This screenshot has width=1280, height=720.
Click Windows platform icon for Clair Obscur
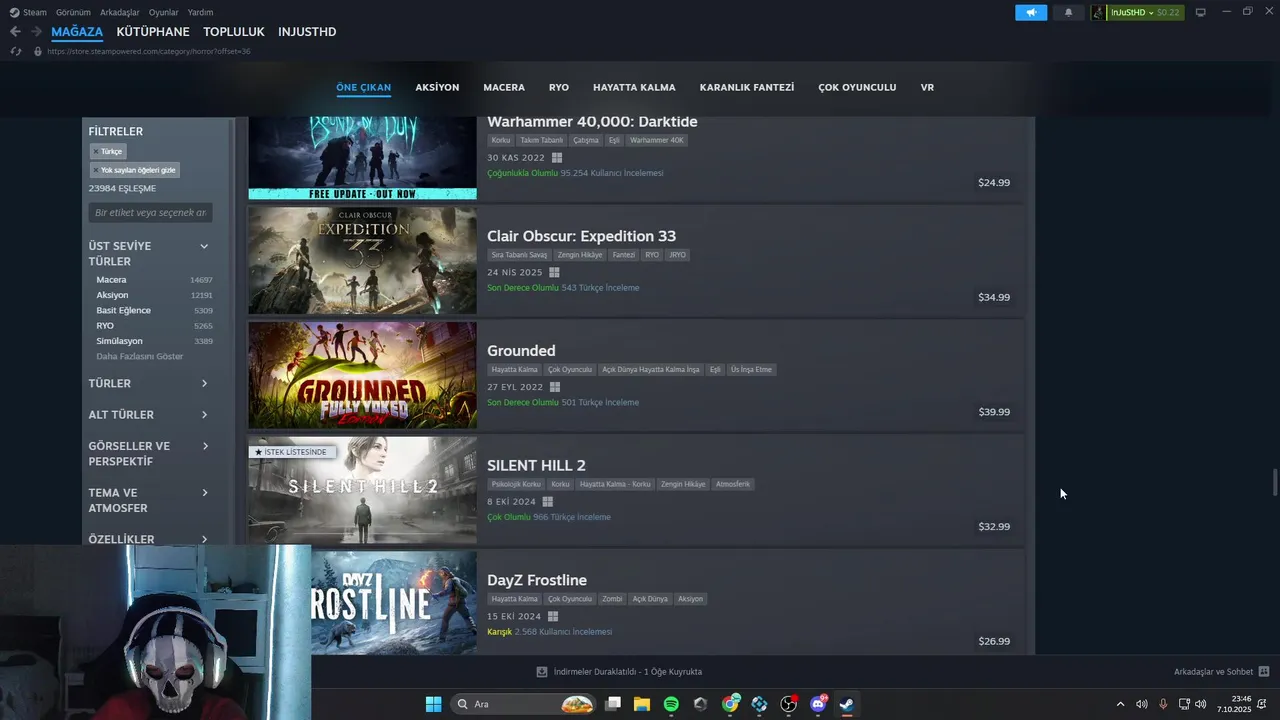pos(554,272)
